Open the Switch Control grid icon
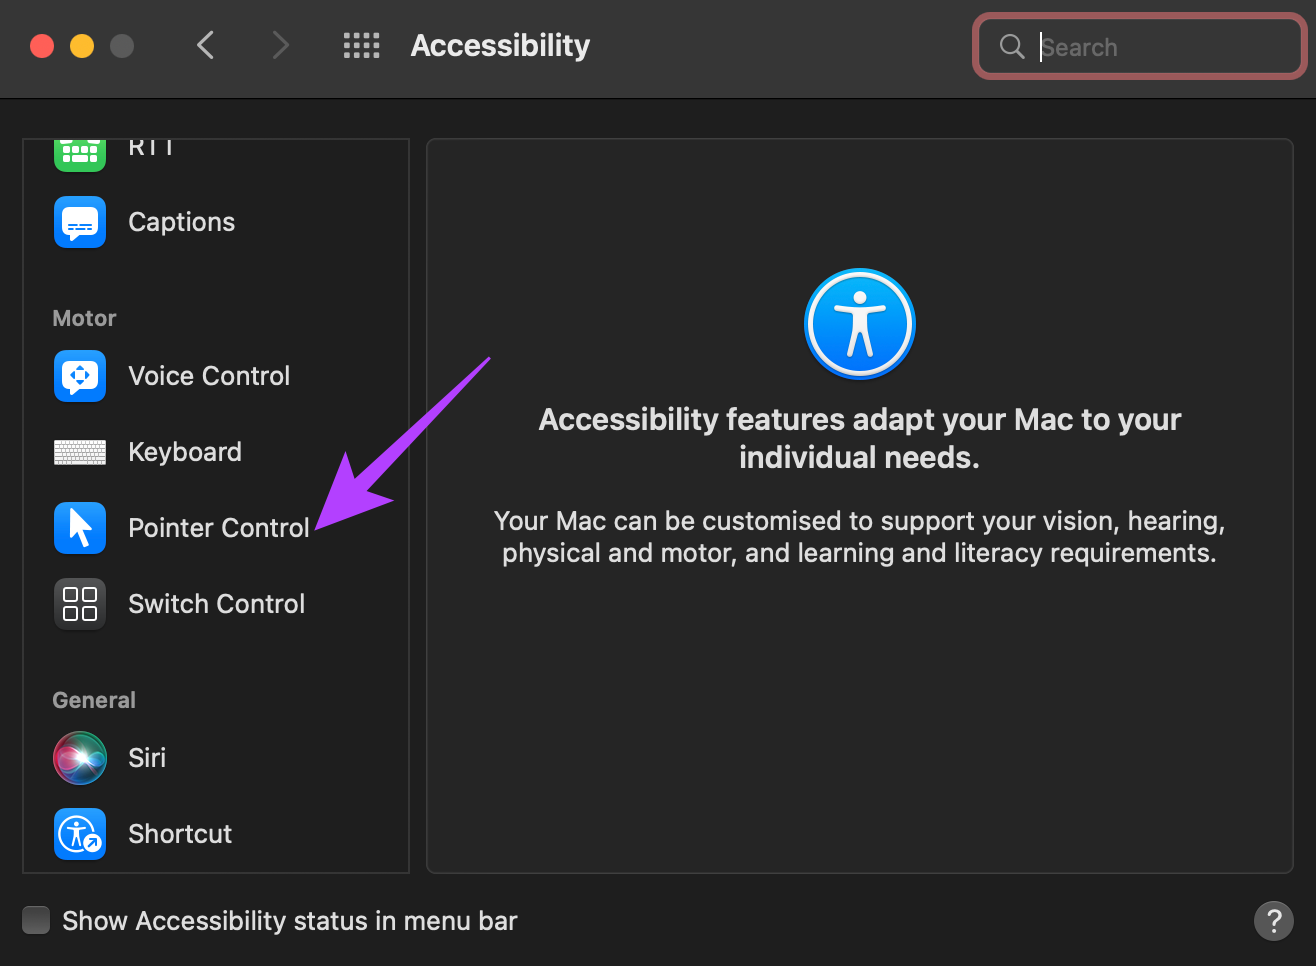Viewport: 1316px width, 966px height. [x=80, y=604]
